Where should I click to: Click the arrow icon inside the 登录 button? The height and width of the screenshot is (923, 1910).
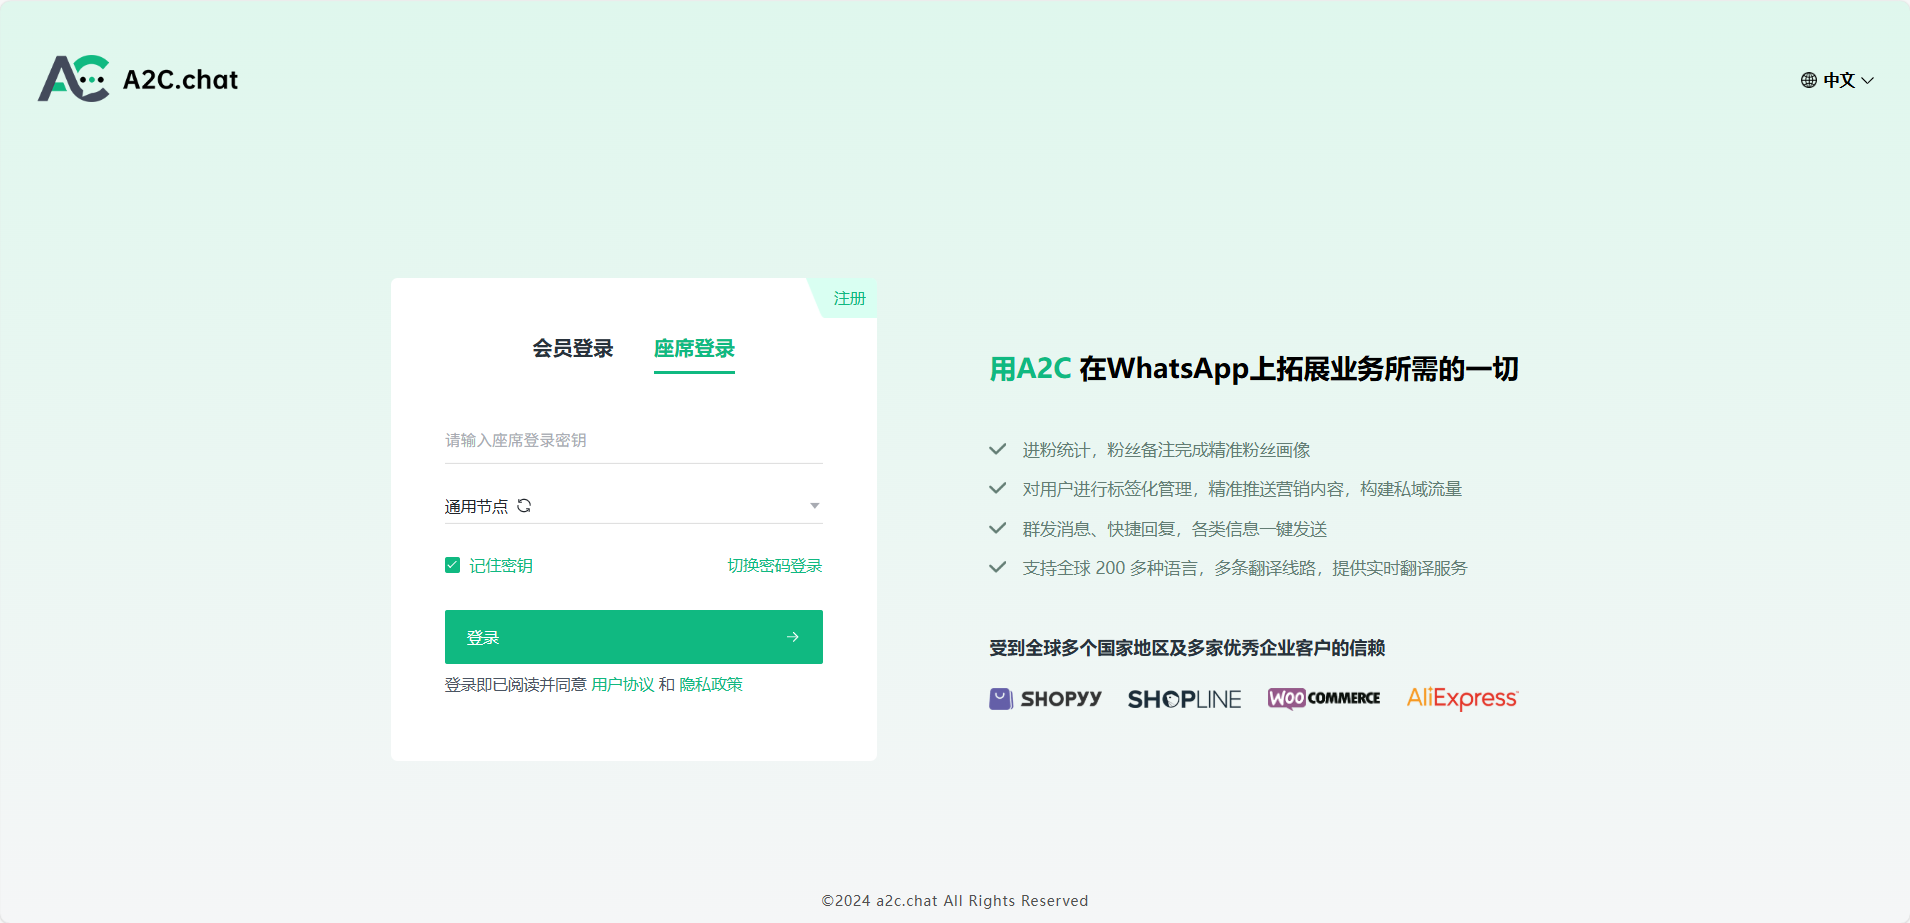click(x=792, y=636)
